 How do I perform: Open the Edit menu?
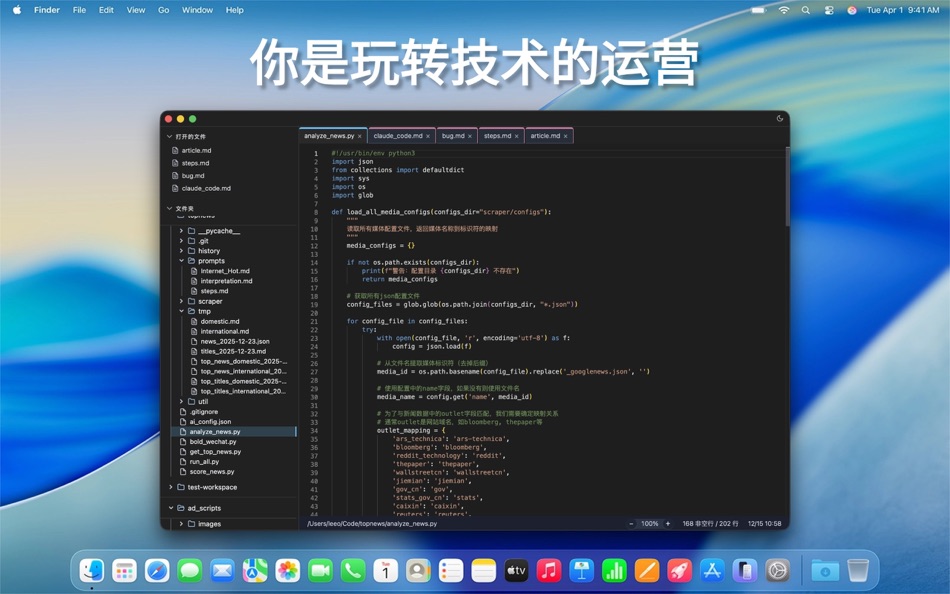pyautogui.click(x=106, y=10)
